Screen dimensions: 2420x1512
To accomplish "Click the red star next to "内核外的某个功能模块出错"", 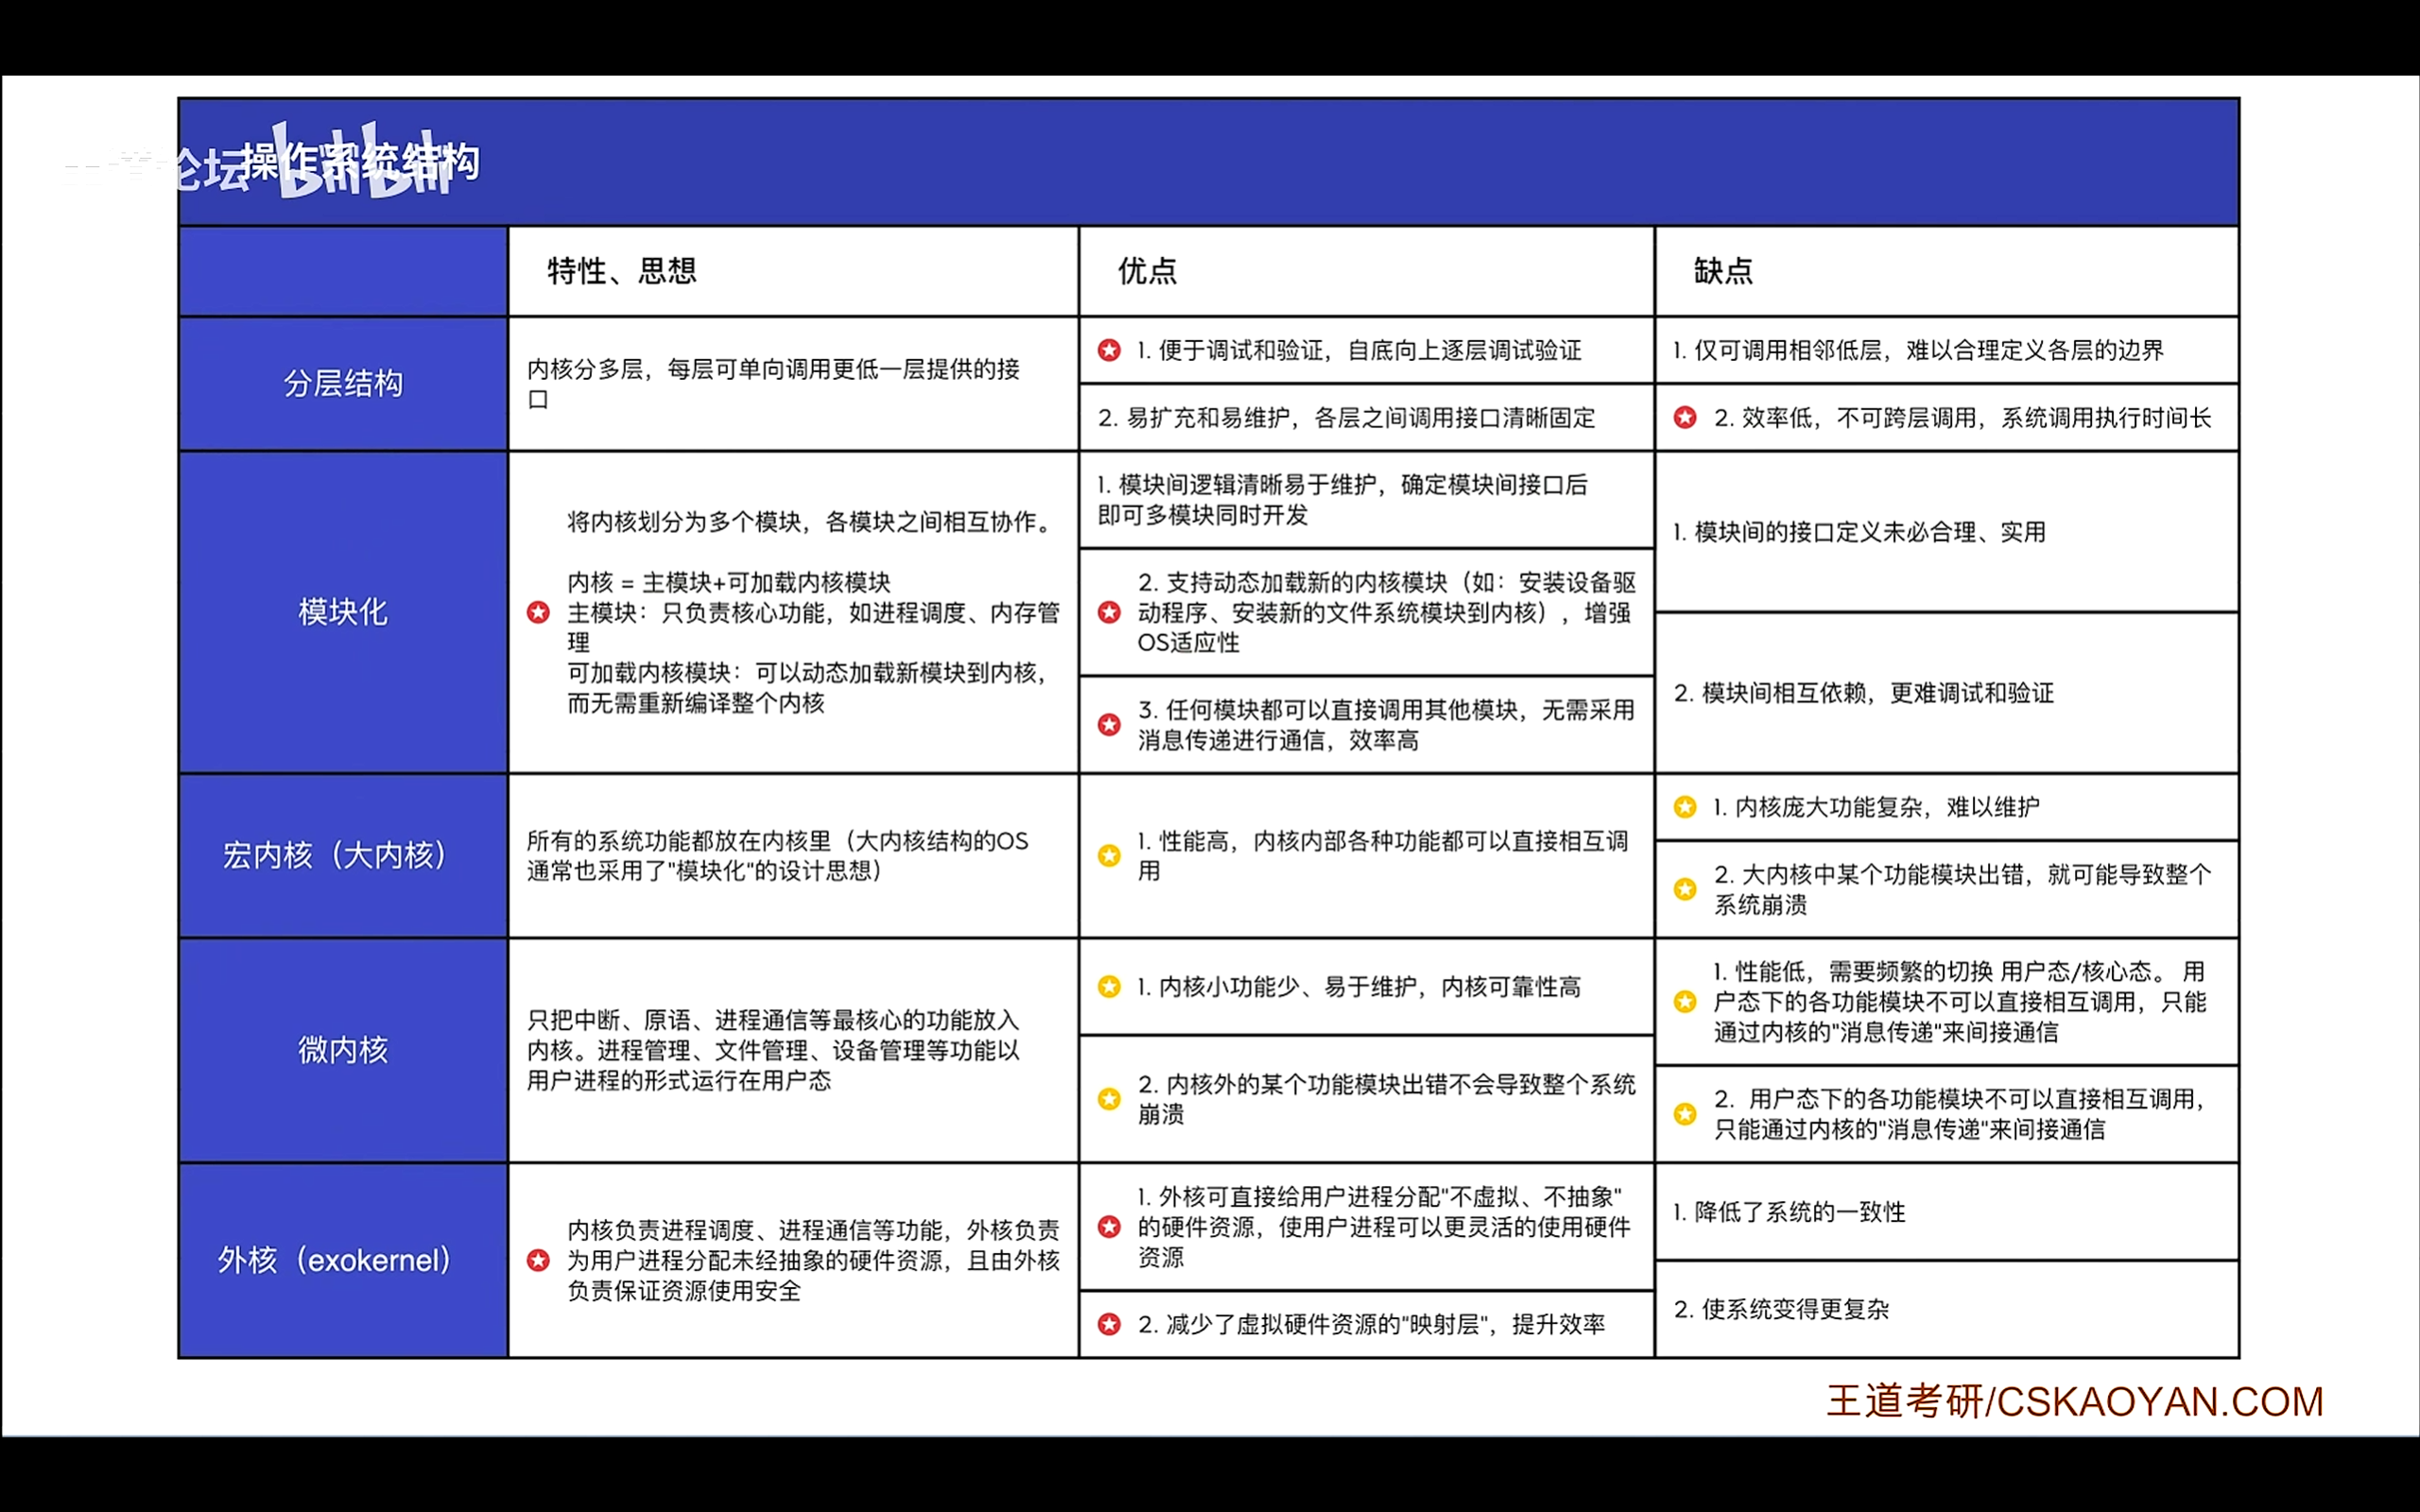I will coord(1108,1098).
